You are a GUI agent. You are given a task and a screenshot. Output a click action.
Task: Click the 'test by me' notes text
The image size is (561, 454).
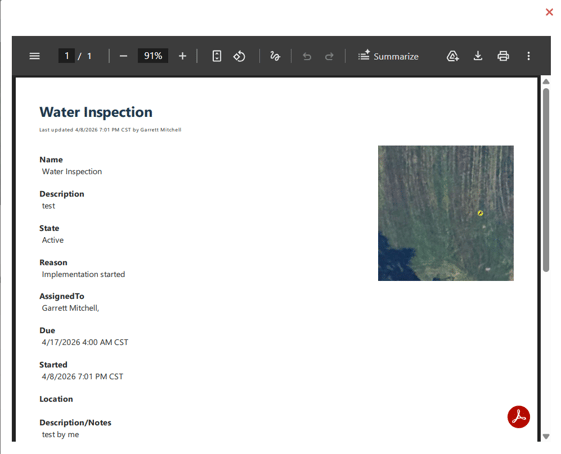pos(60,435)
